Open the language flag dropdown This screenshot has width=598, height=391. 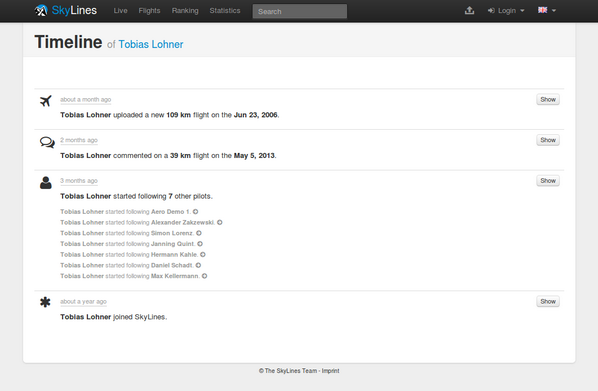tap(547, 10)
